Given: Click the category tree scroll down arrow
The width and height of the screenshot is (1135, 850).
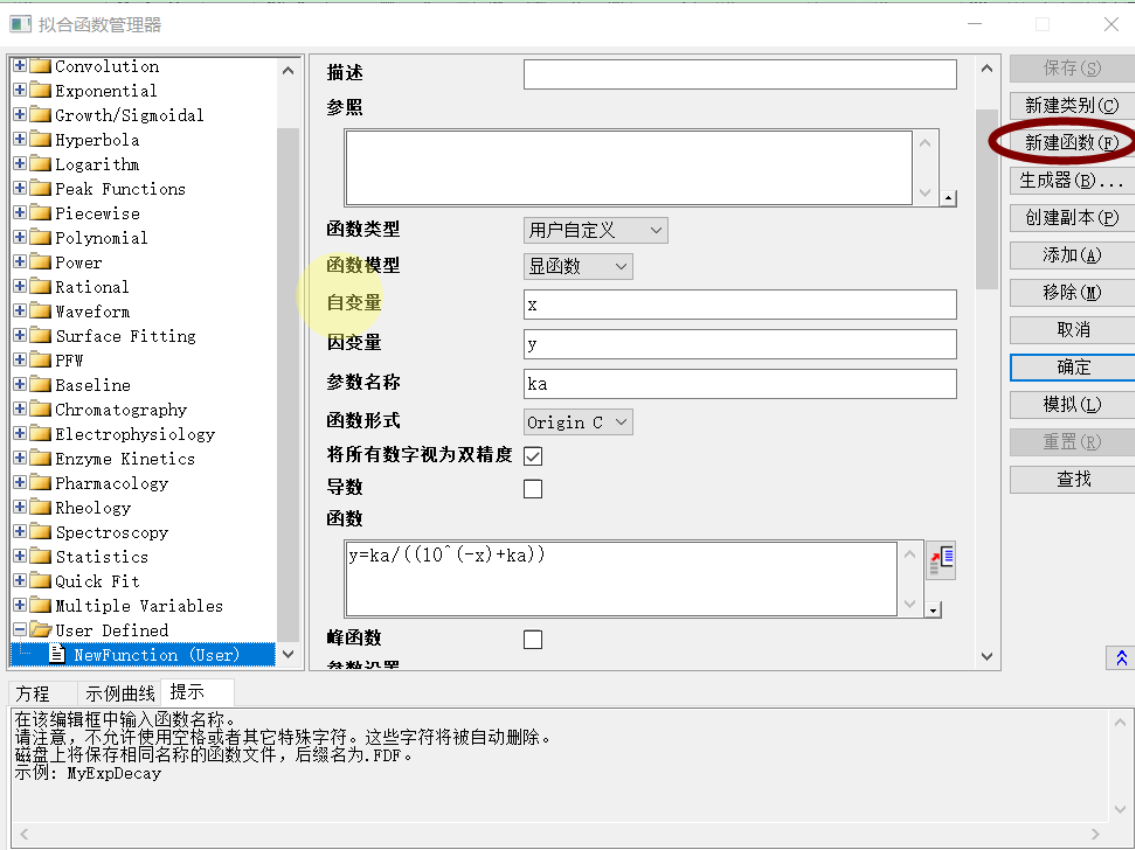Looking at the screenshot, I should point(288,655).
